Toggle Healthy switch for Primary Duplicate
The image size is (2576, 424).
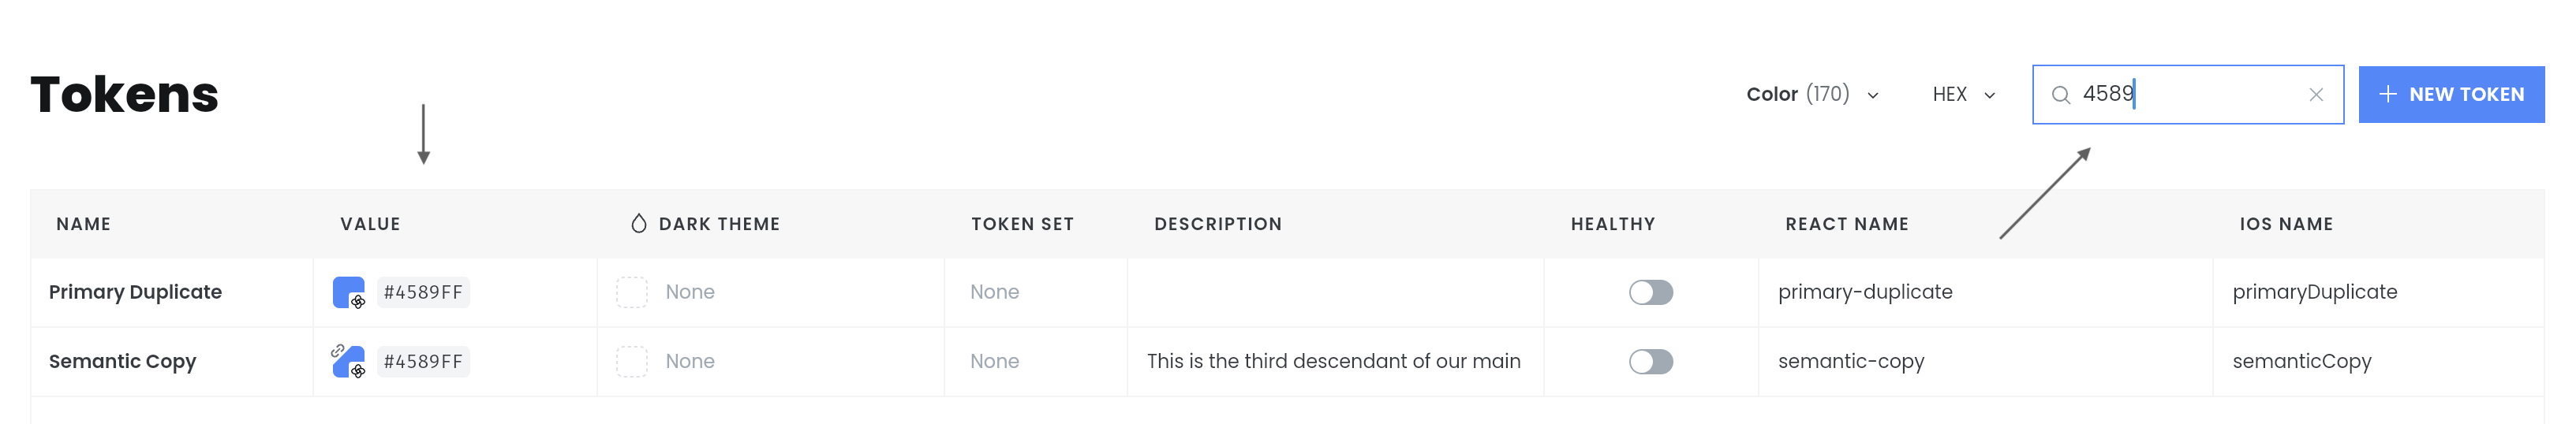pos(1651,292)
